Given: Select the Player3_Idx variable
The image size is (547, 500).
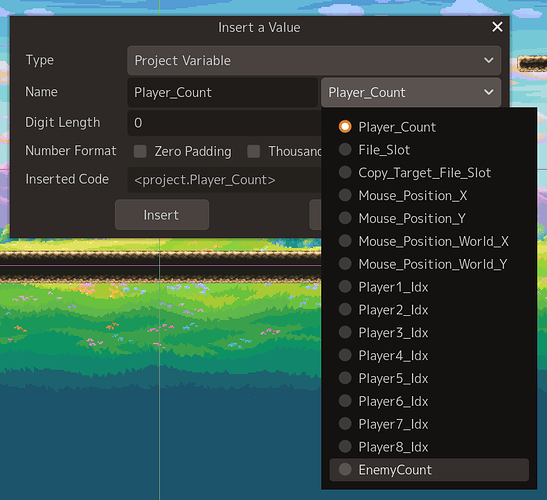Looking at the screenshot, I should click(x=429, y=333).
